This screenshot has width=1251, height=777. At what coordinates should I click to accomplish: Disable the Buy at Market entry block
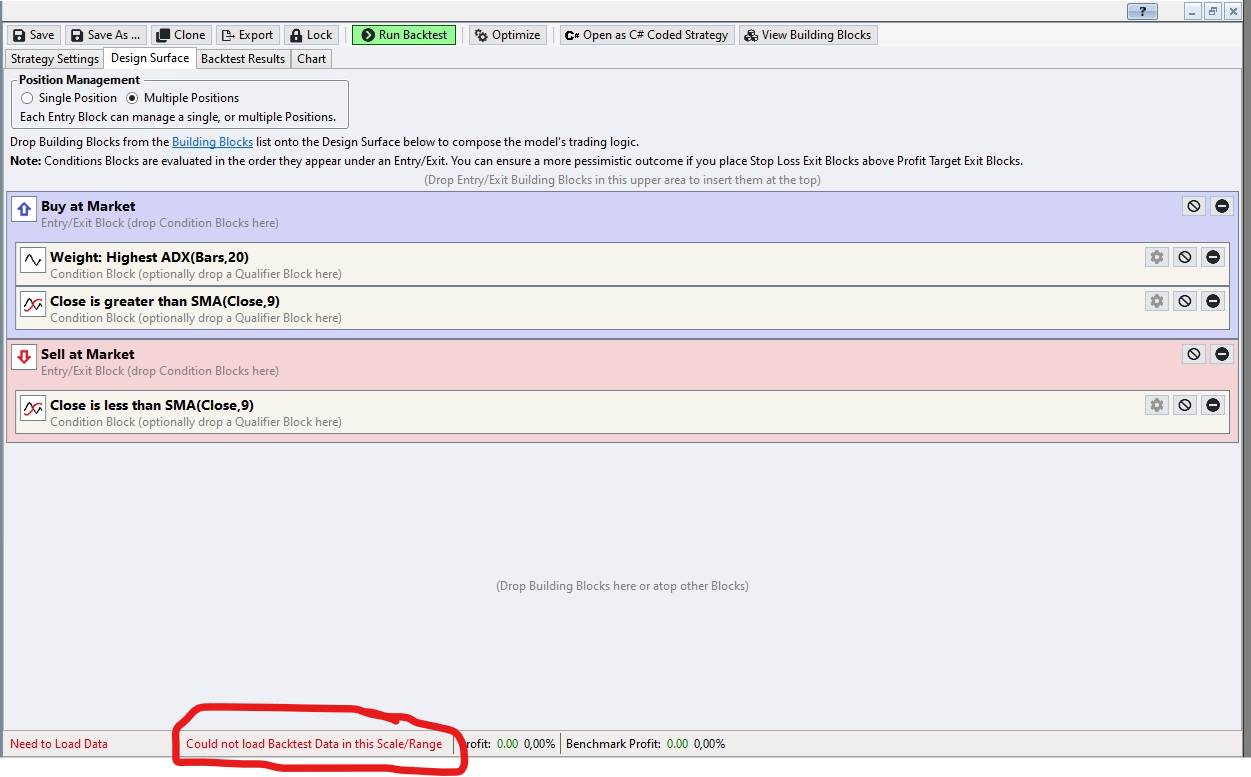1194,206
